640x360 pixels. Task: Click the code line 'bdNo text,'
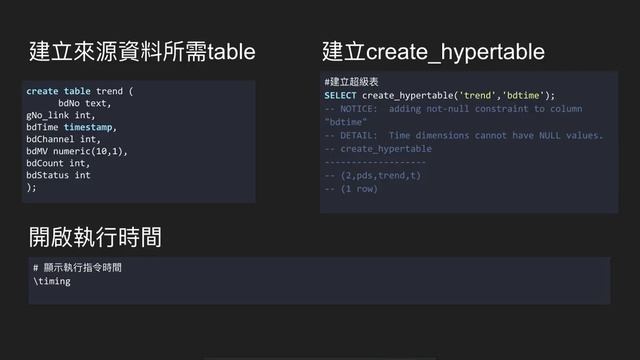tap(84, 103)
